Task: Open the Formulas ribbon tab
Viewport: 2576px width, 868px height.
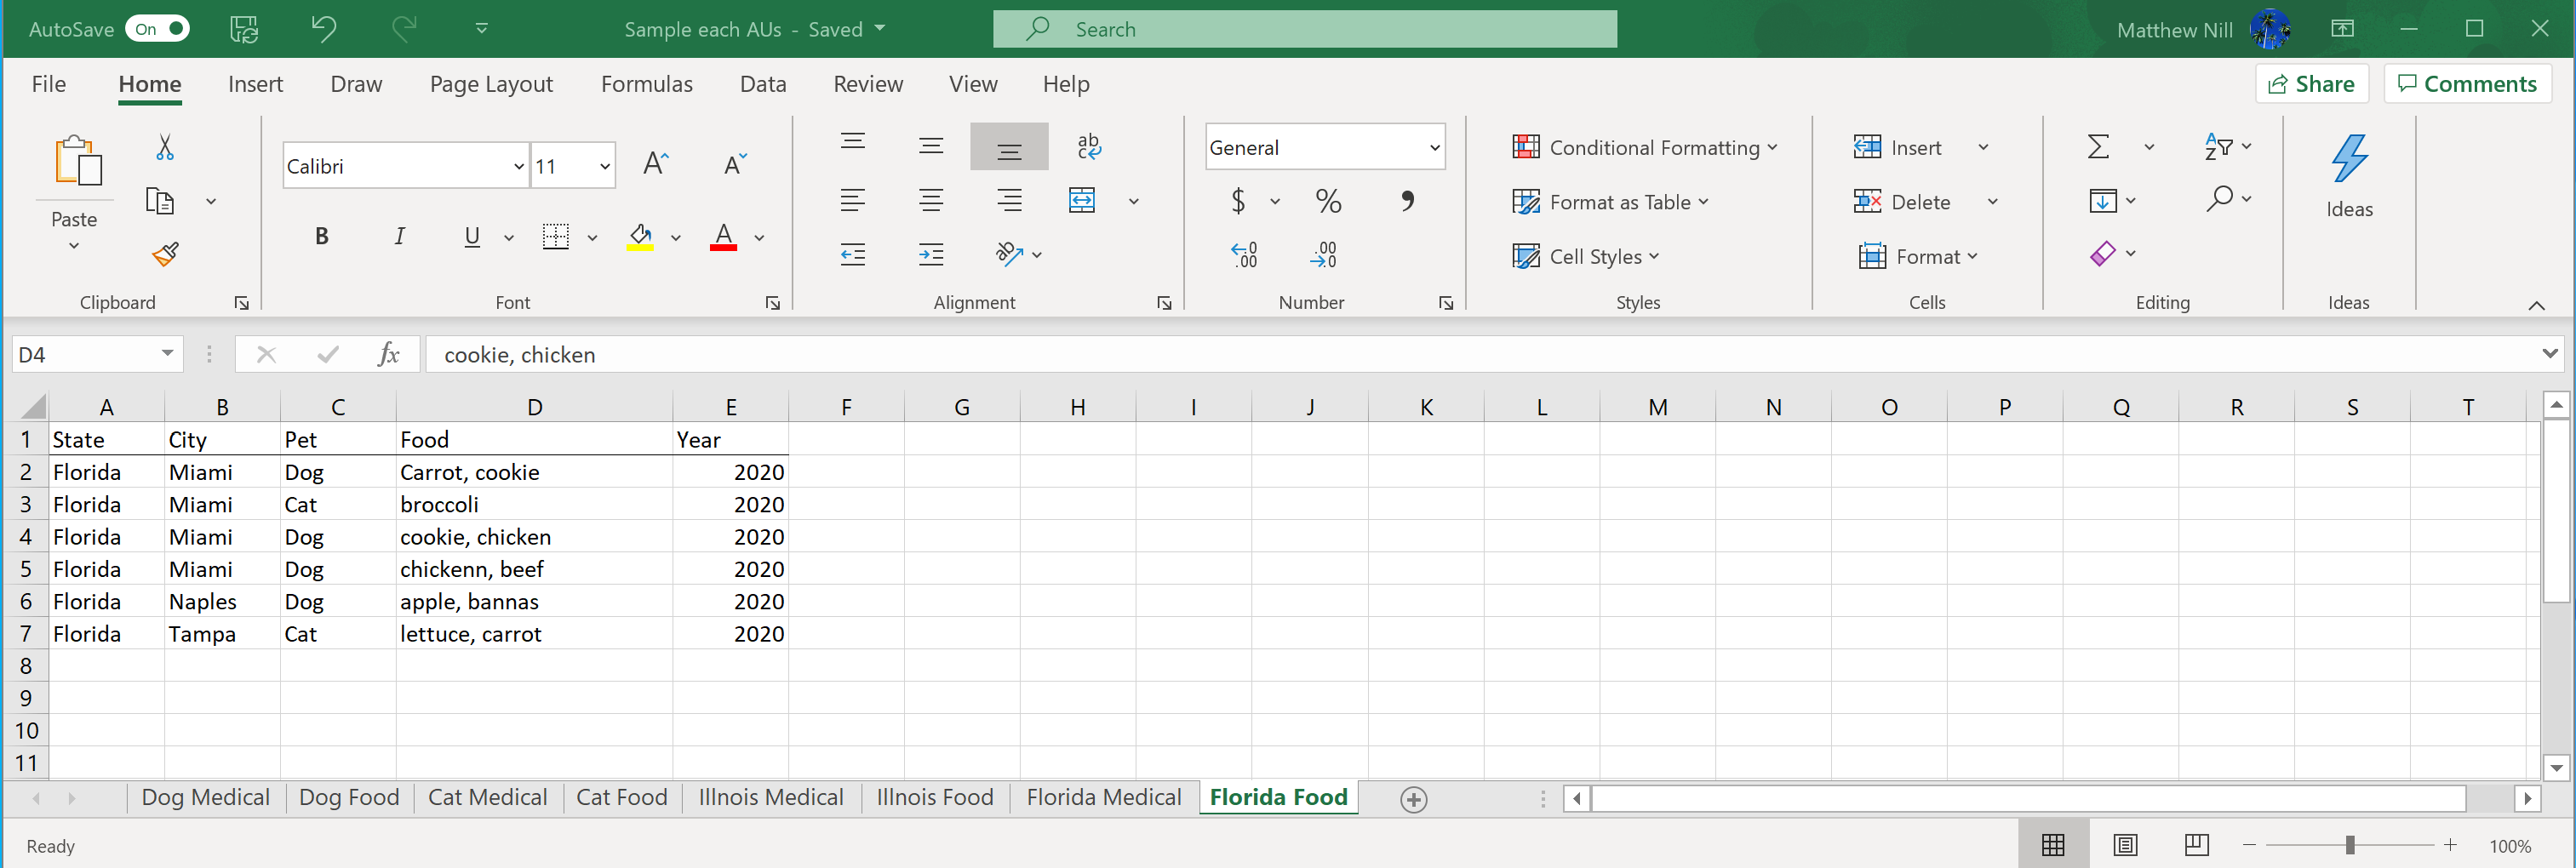Action: [646, 84]
